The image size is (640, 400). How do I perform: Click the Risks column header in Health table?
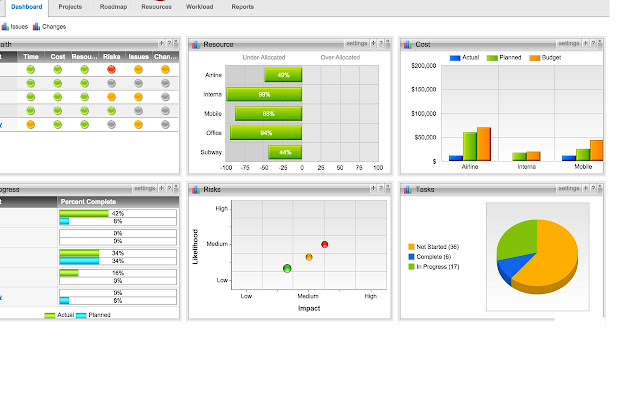(x=111, y=57)
